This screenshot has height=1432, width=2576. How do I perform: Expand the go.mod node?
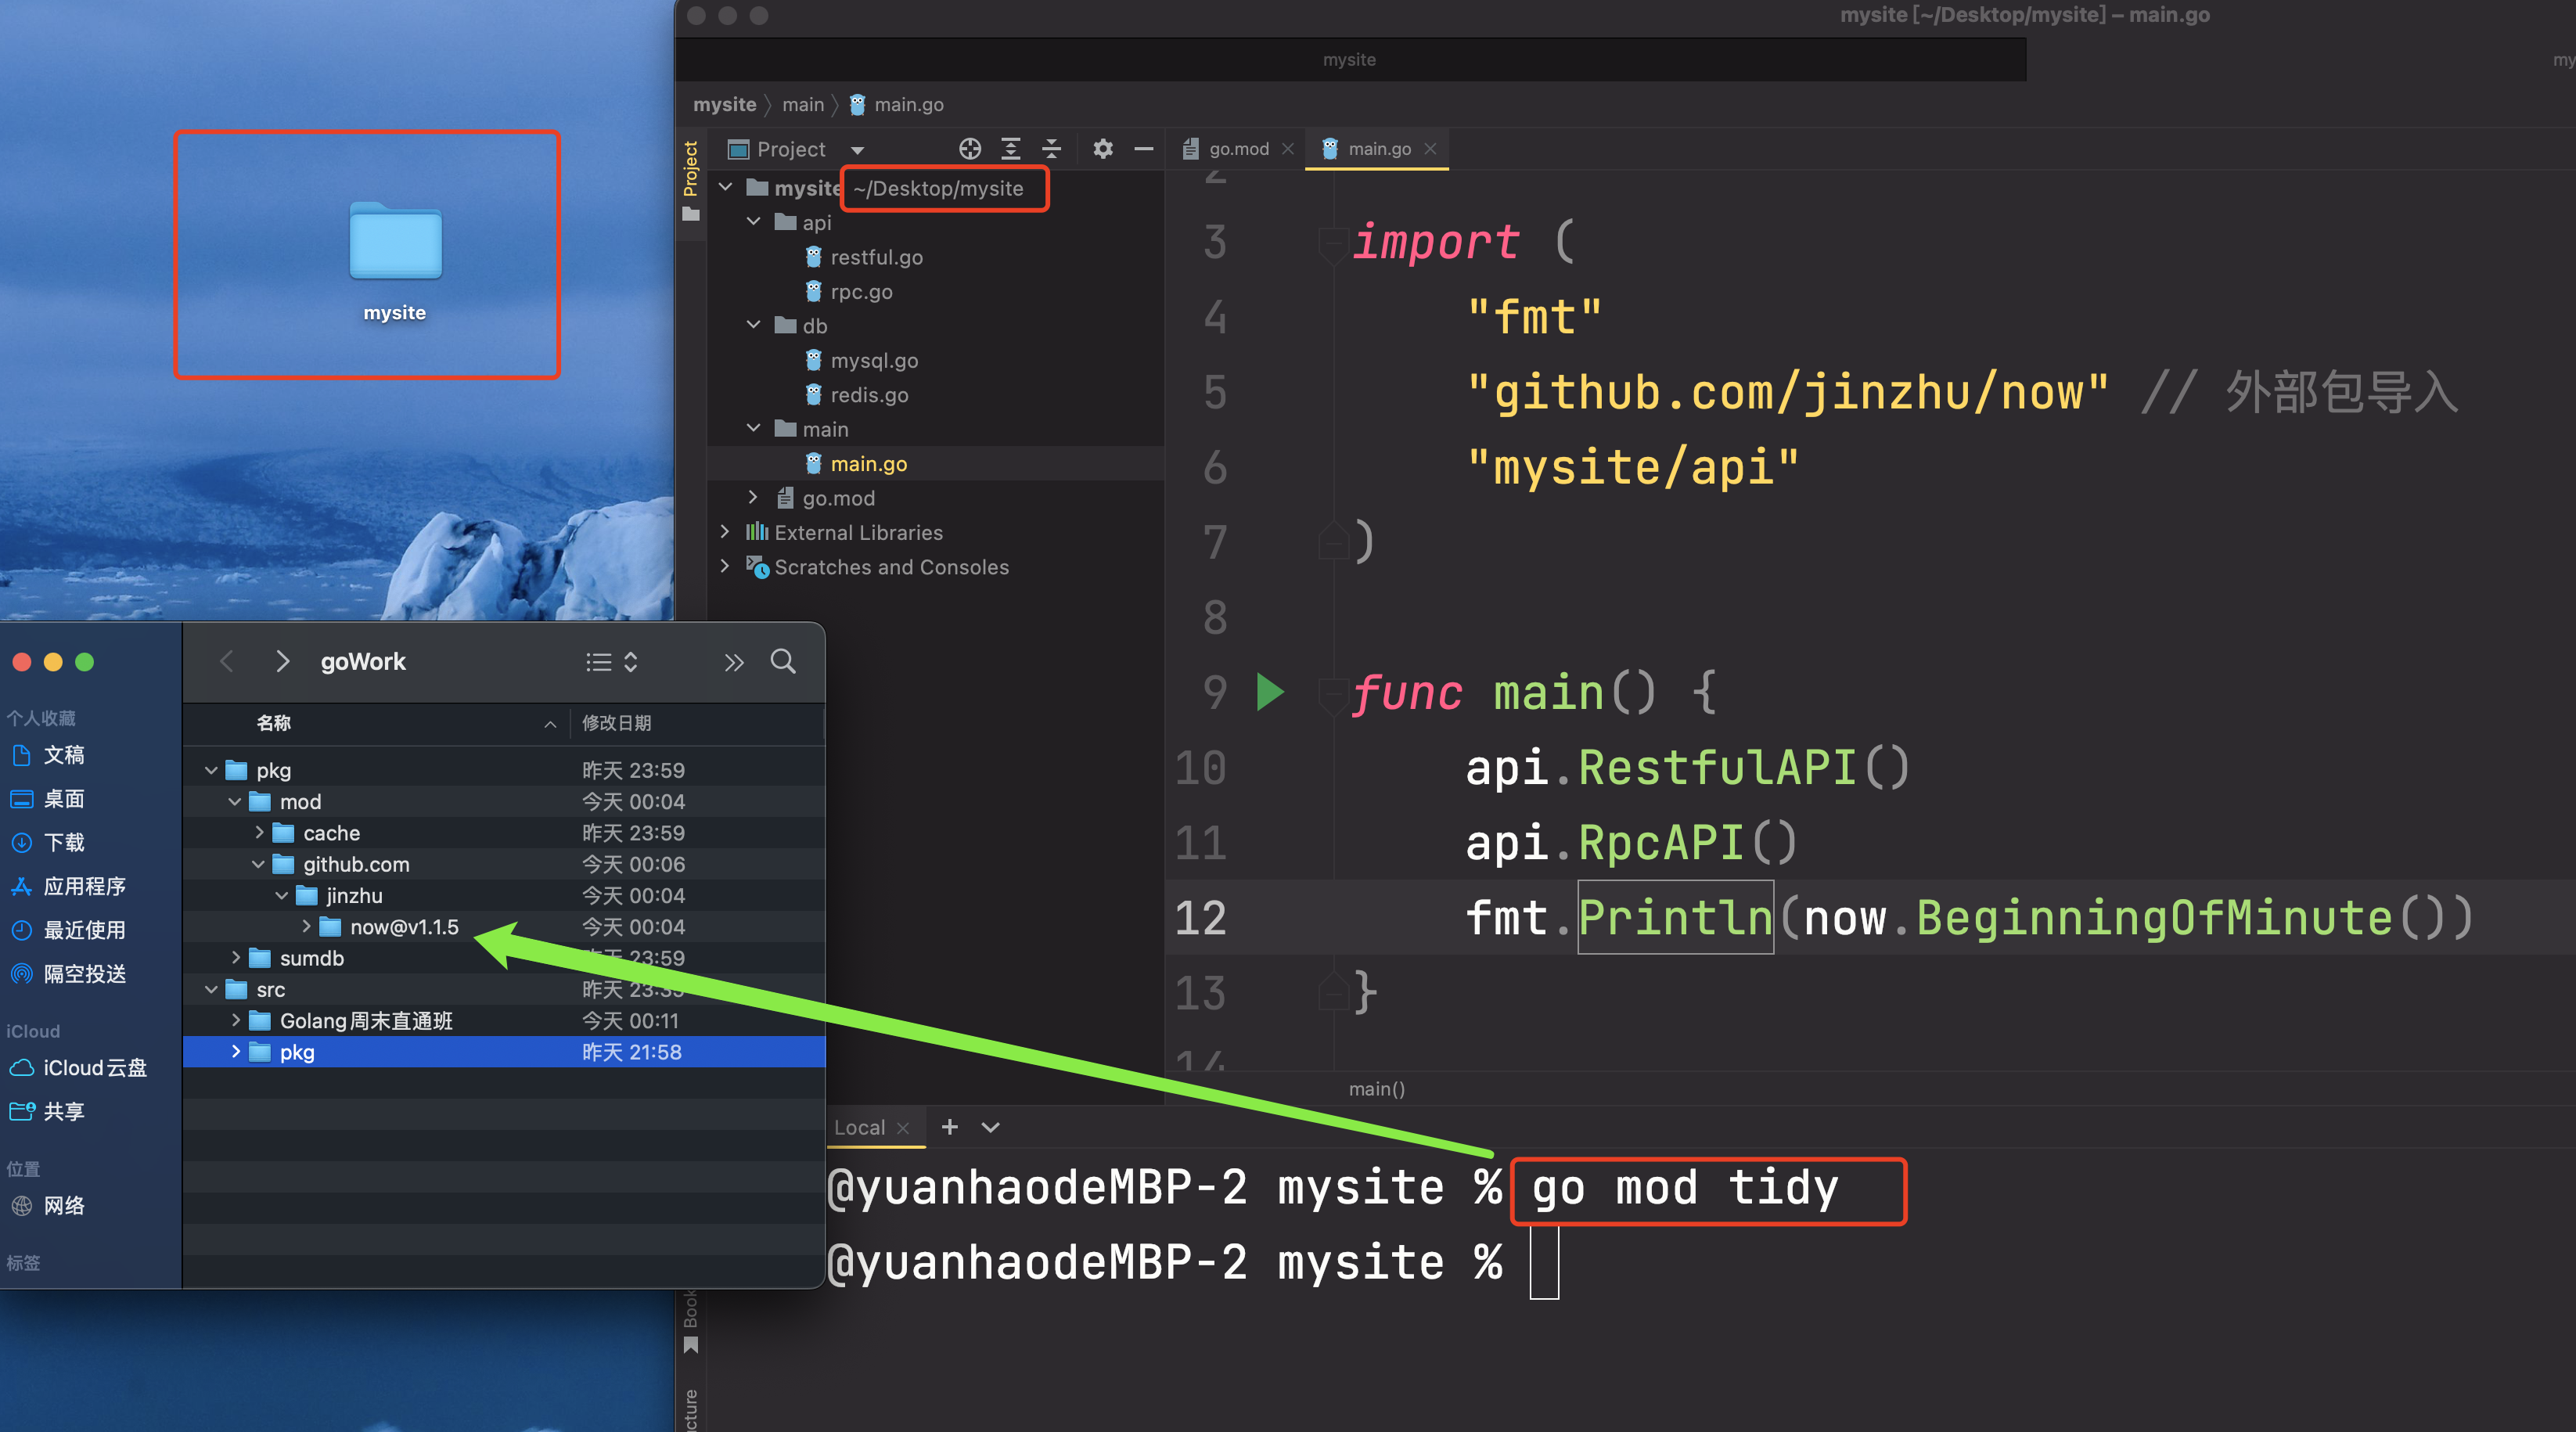(754, 498)
